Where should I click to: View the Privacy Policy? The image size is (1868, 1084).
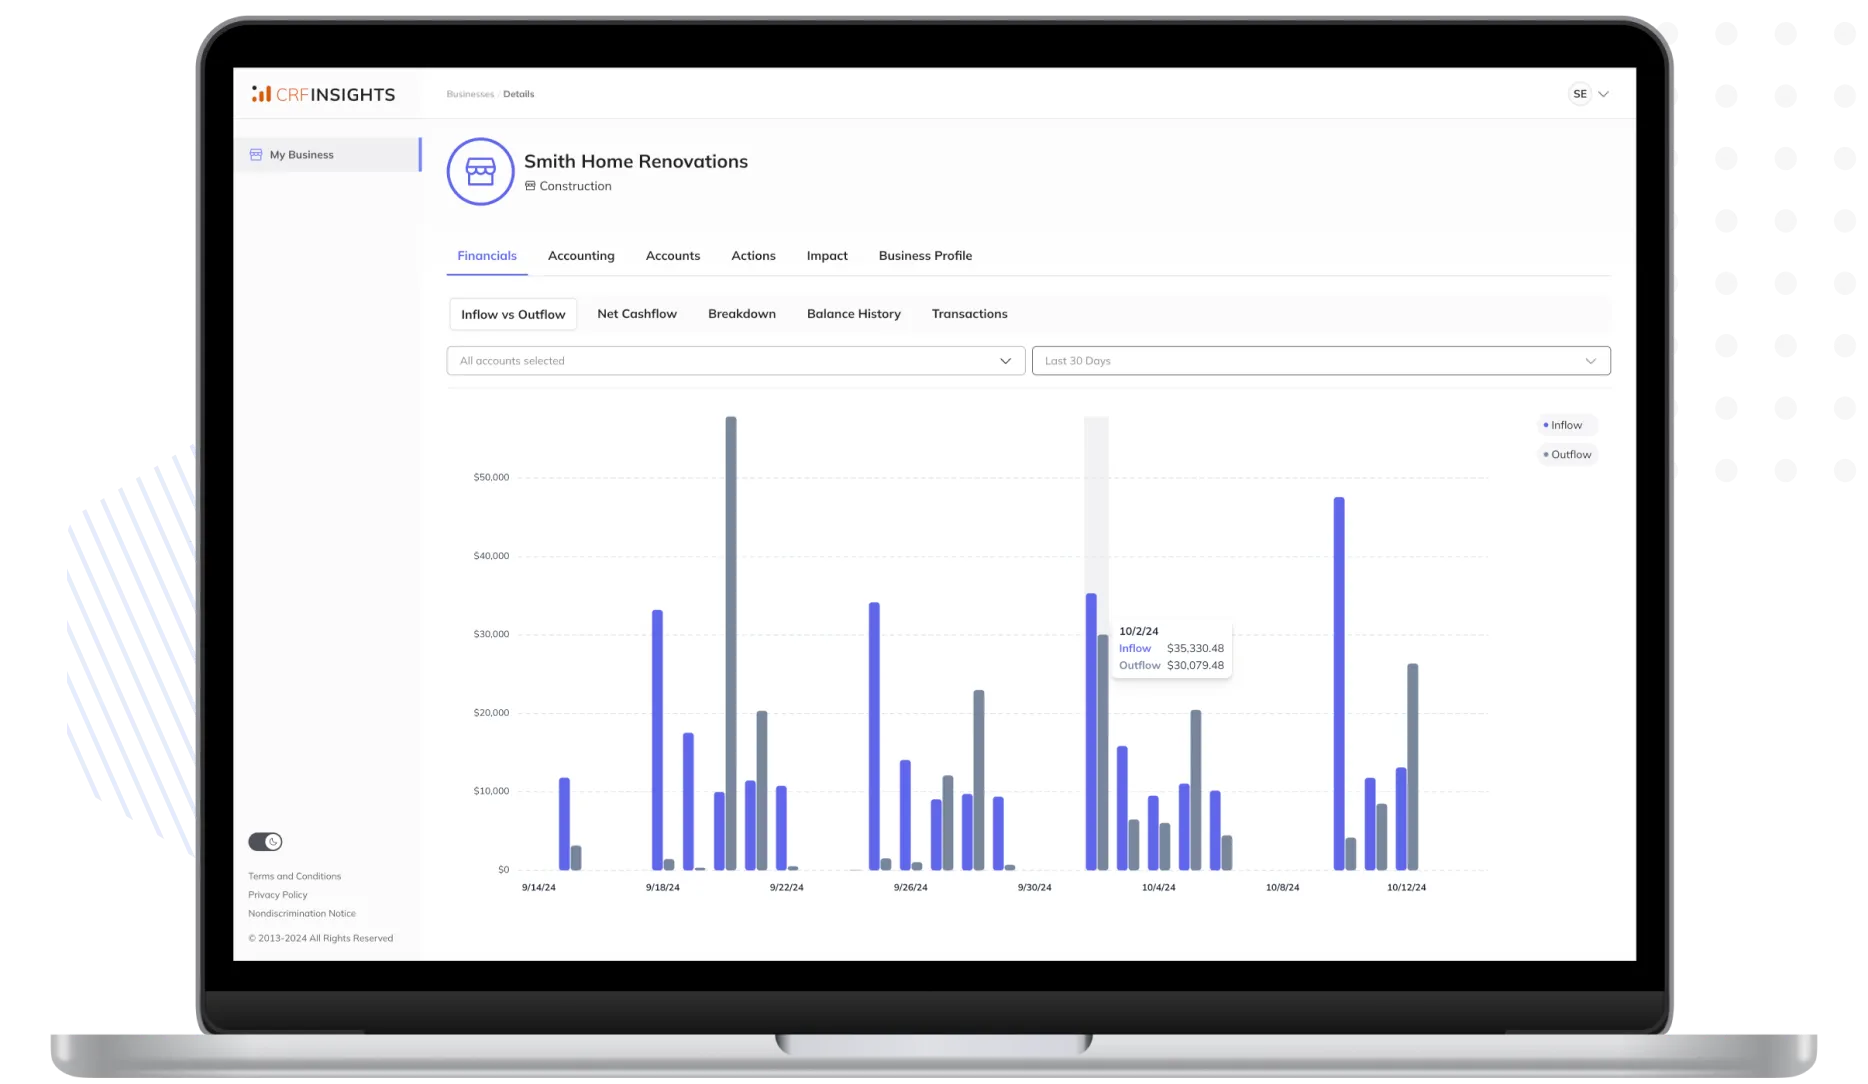click(x=277, y=894)
